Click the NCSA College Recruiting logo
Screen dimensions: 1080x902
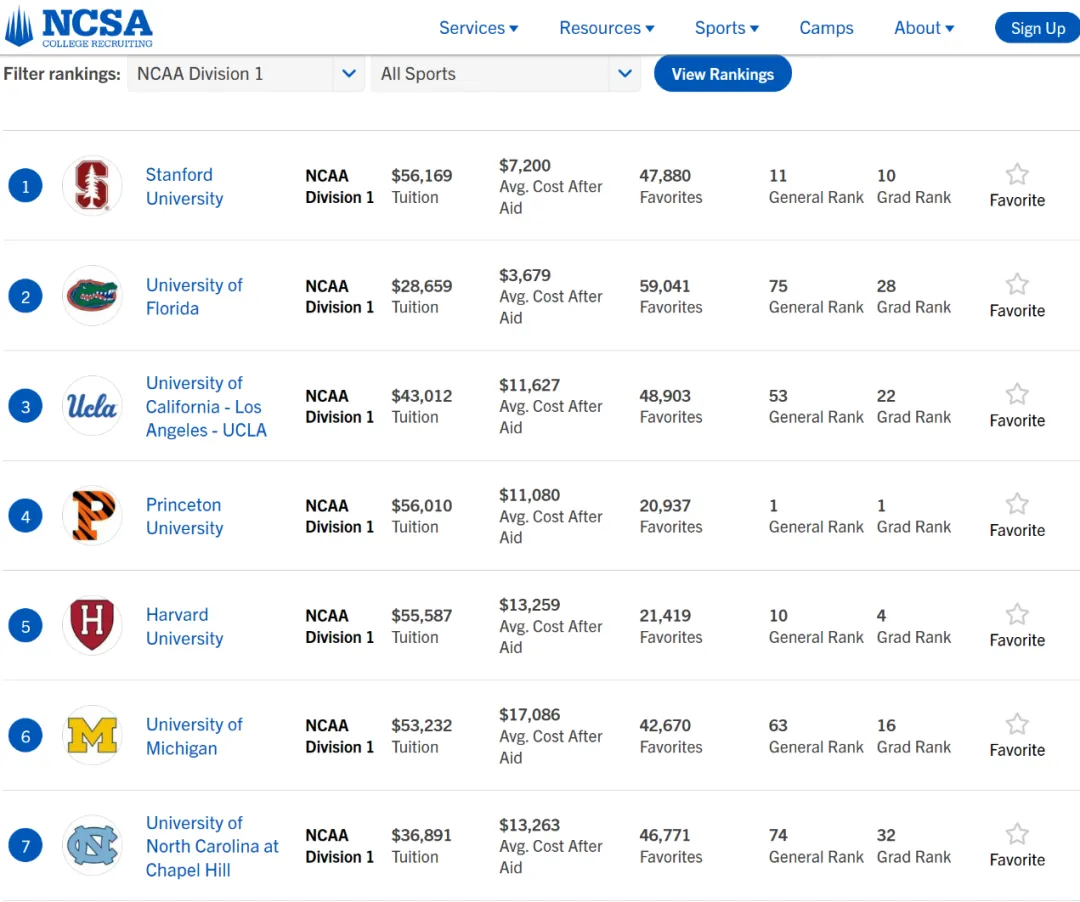pos(78,27)
